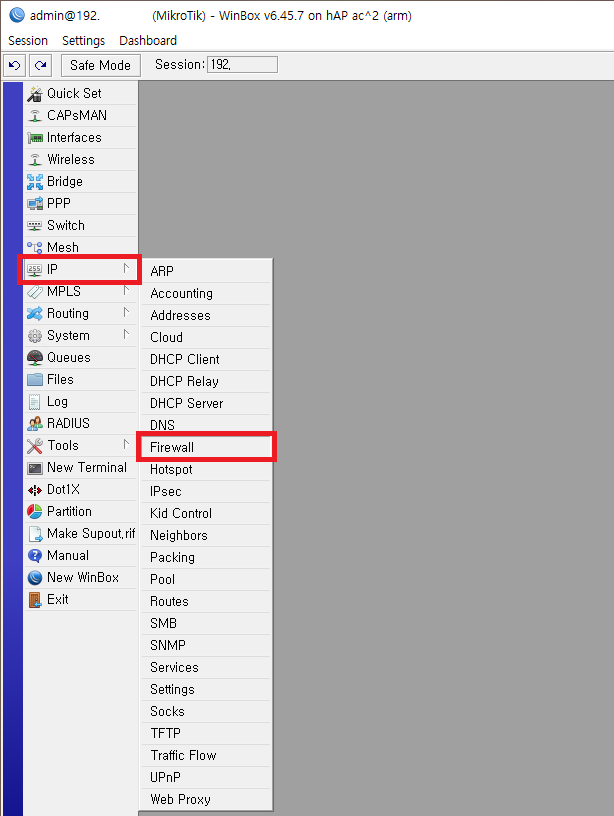614x816 pixels.
Task: Open Services from the IP submenu
Action: click(206, 667)
